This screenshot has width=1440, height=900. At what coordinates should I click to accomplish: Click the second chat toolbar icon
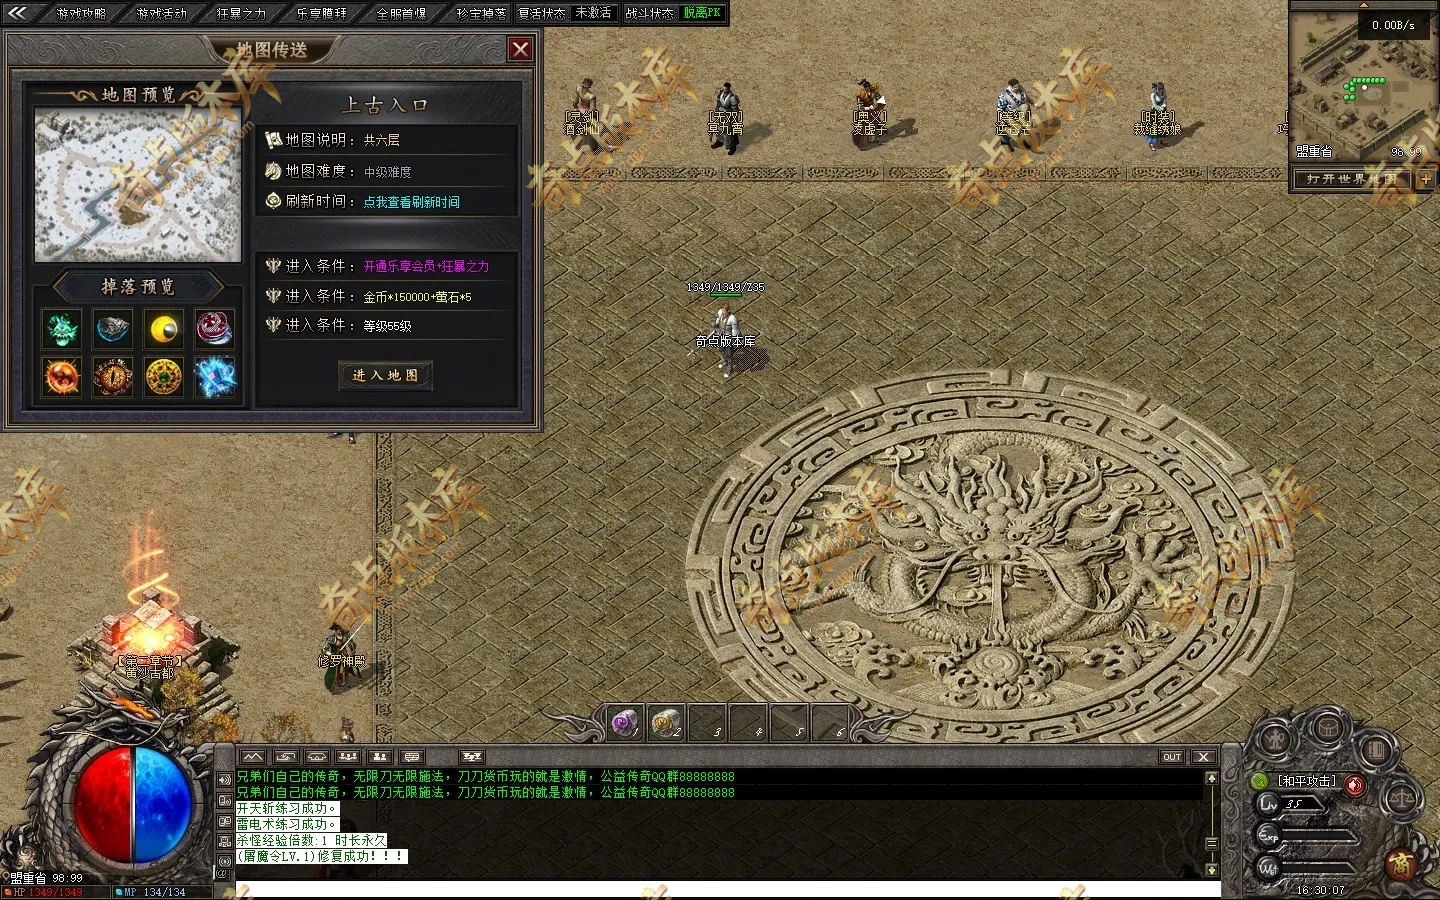pos(285,757)
